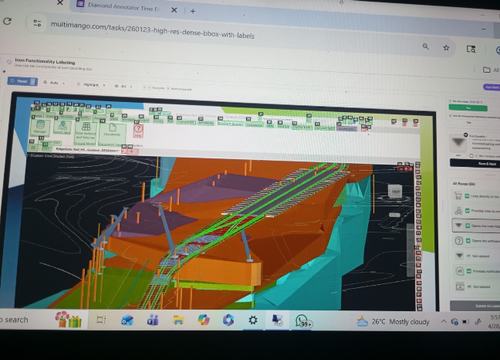
Task: Open the 26°C Mostly cloudy weather widget
Action: 393,322
